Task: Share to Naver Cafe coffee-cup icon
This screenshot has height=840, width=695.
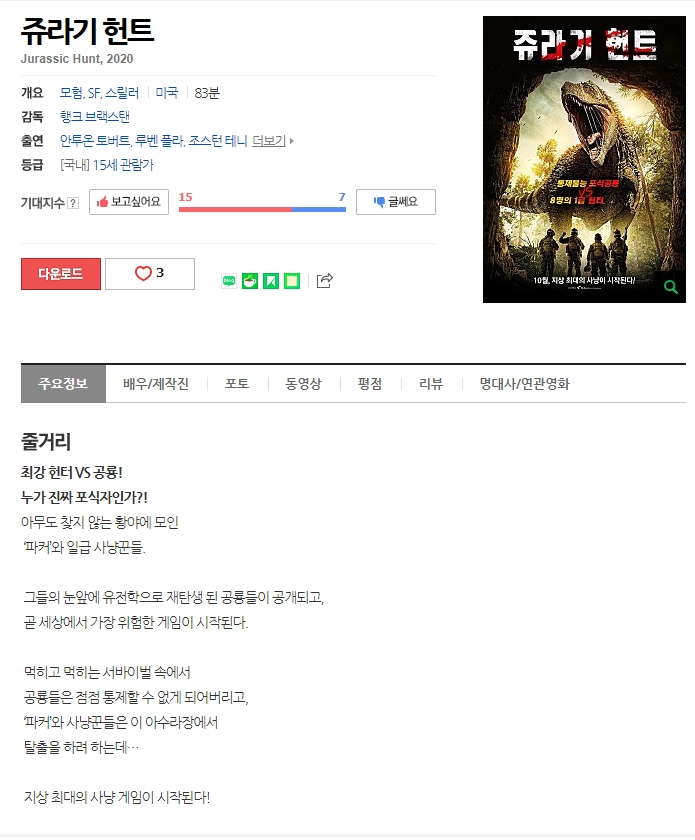Action: click(x=250, y=281)
